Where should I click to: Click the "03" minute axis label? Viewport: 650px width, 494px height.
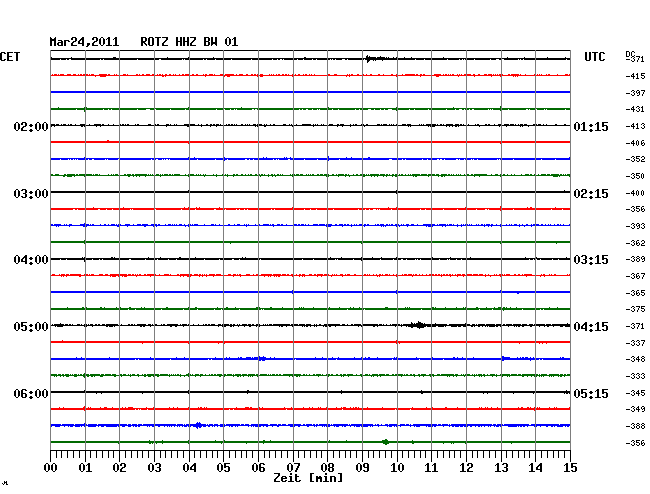154,468
